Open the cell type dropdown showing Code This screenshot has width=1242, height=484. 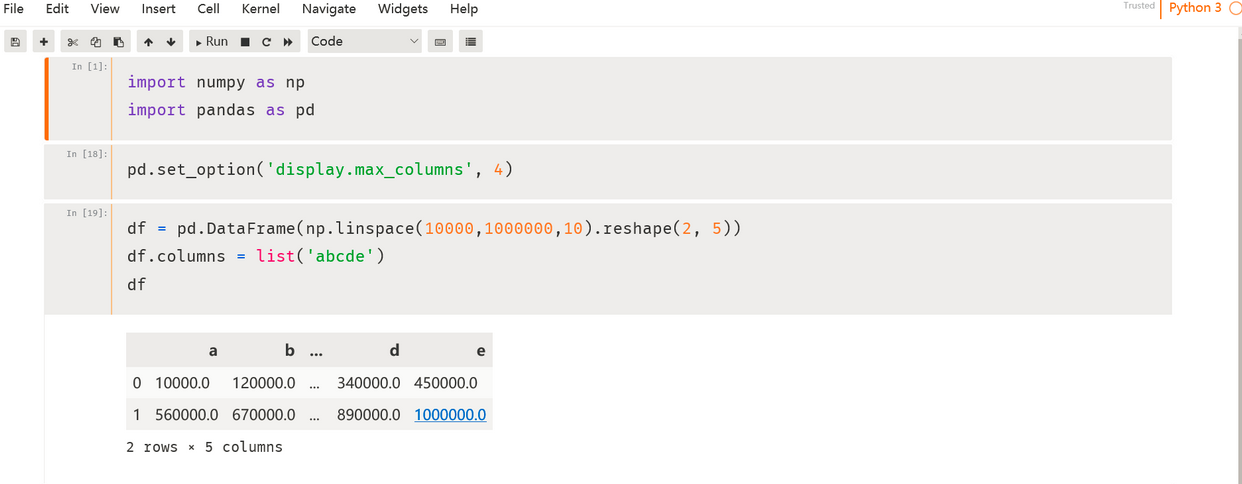[364, 42]
